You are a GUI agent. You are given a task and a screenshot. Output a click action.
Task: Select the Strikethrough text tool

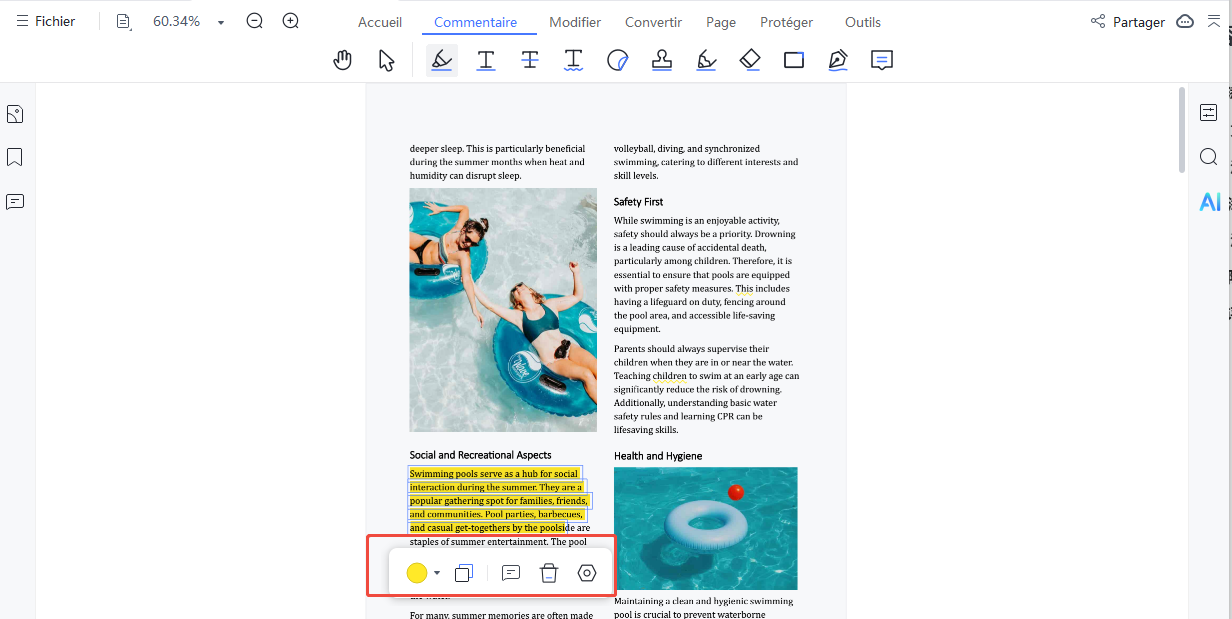coord(530,60)
